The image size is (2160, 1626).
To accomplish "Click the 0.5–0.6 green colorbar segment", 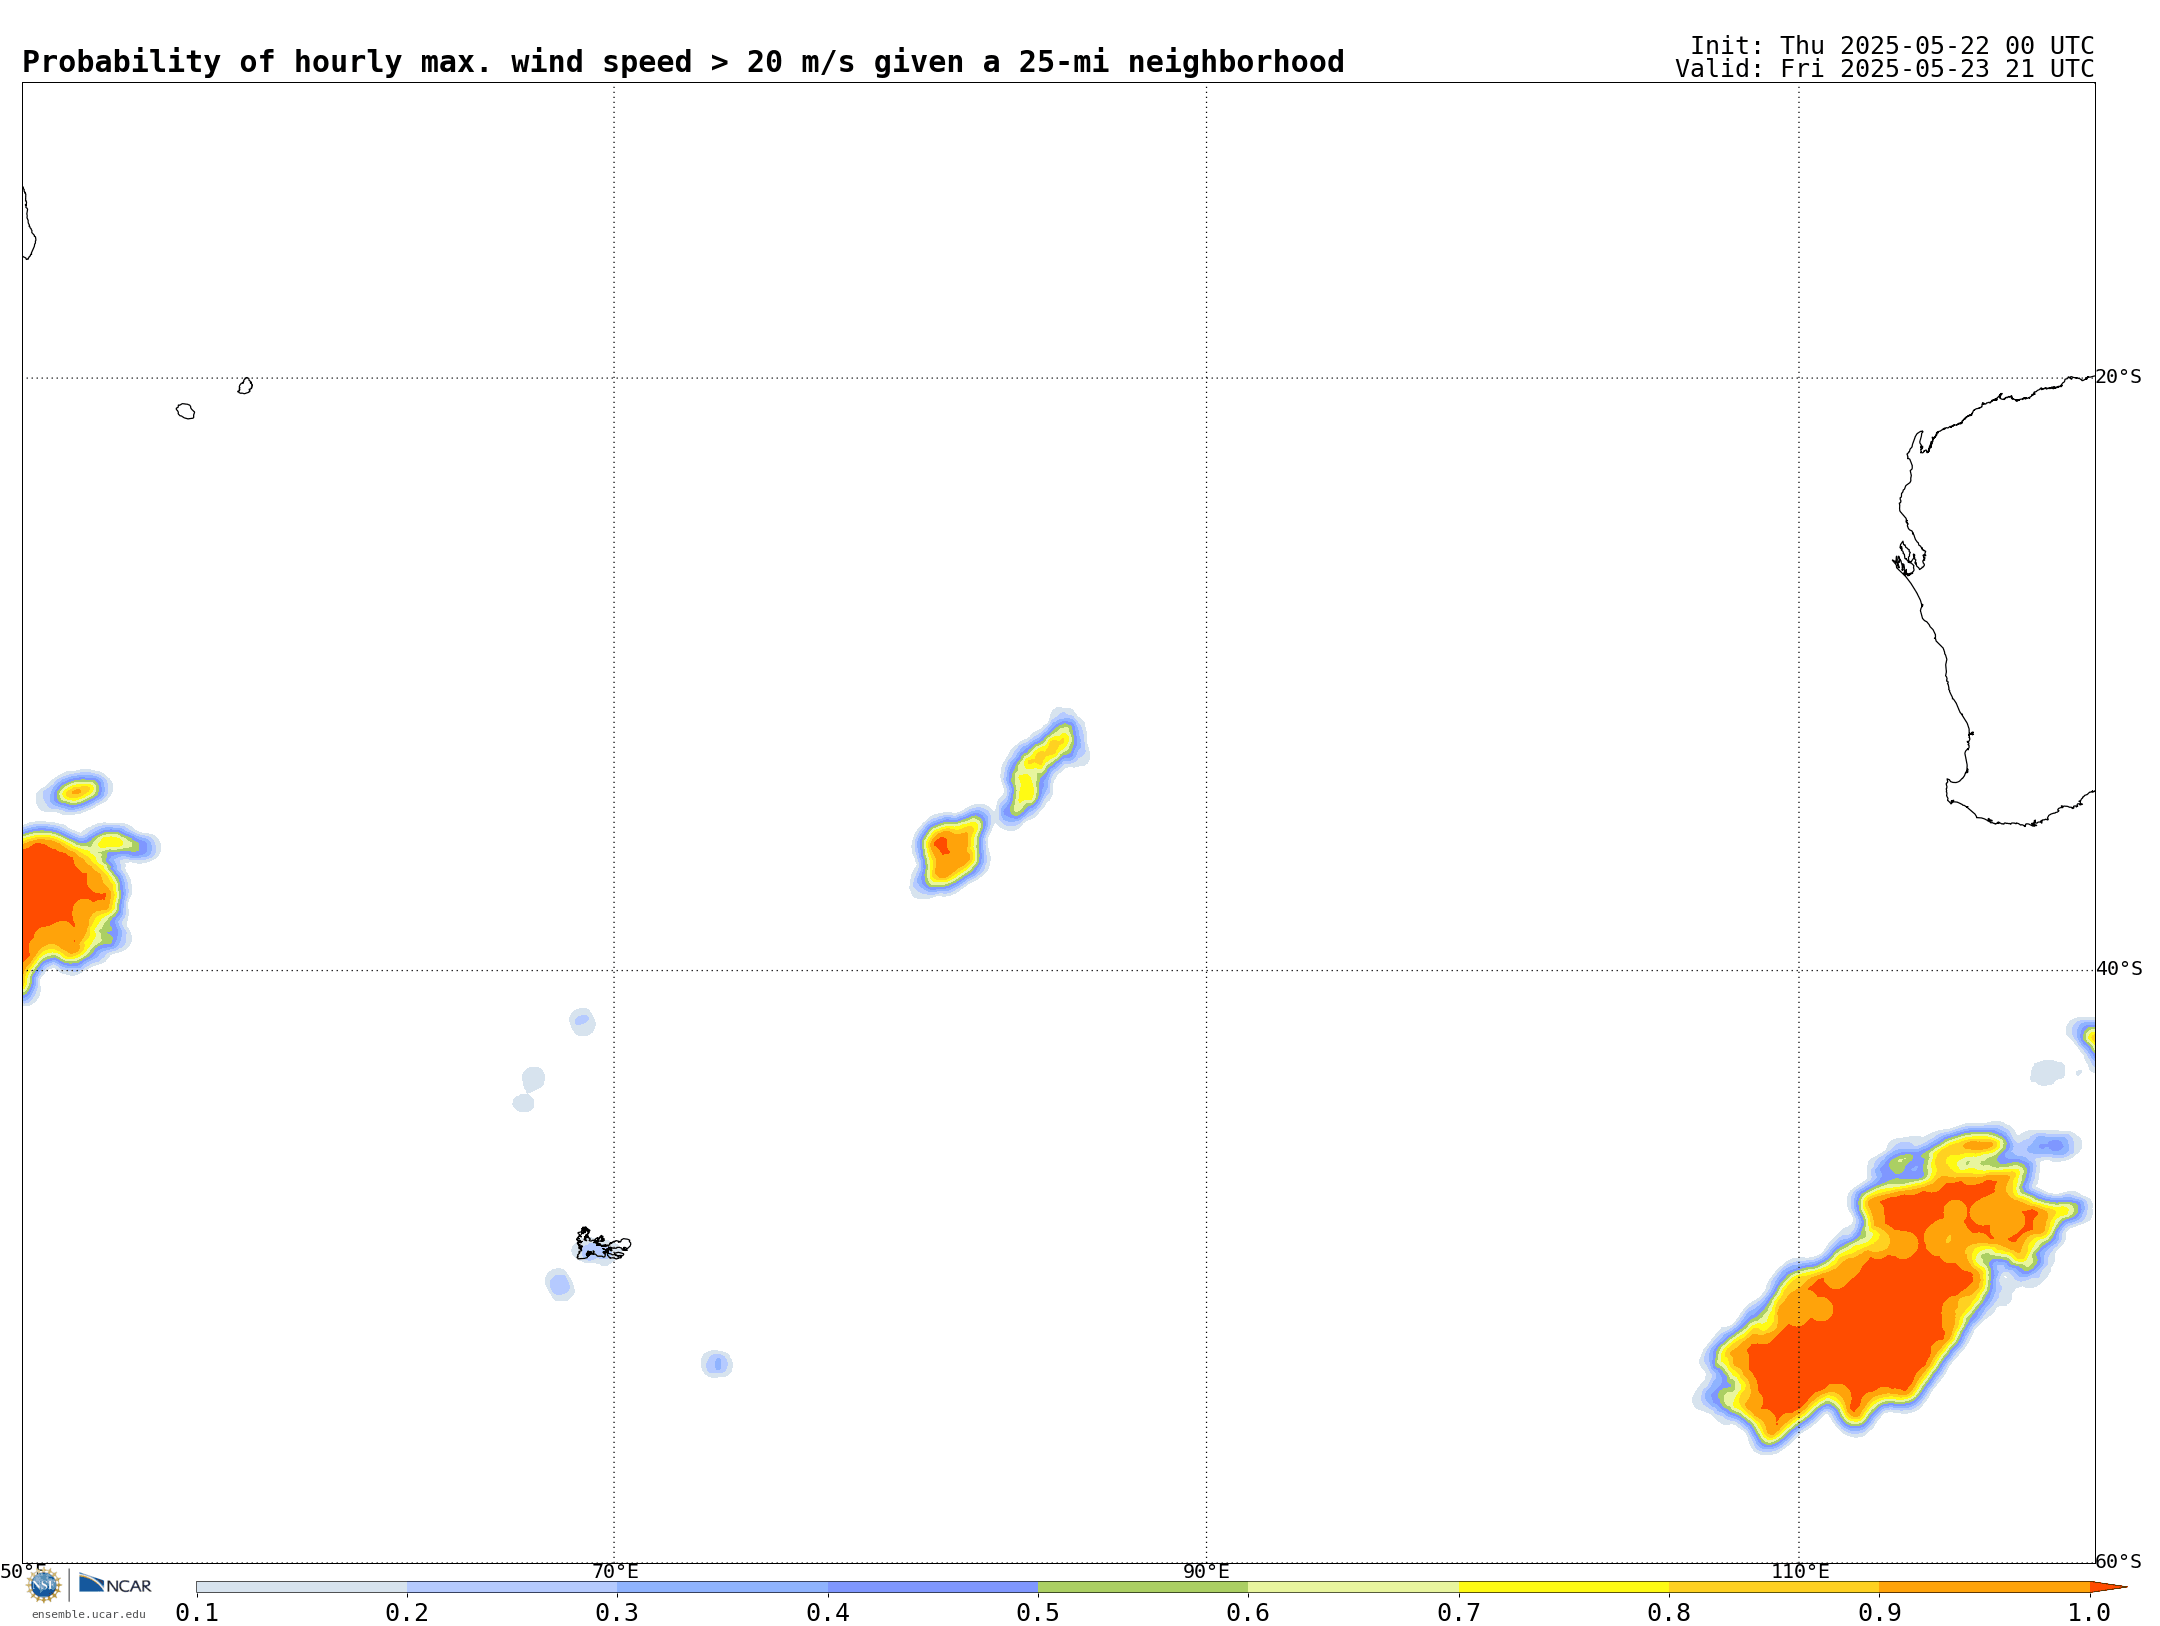I will point(1143,1587).
